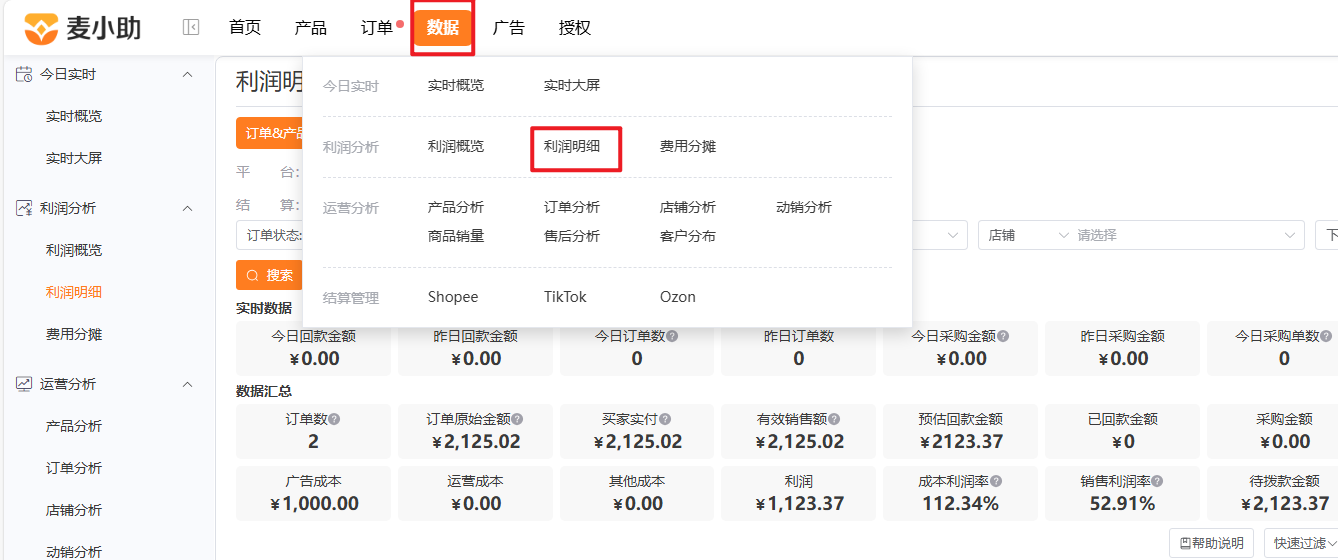
Task: Select 利润概览 in the dropdown menu
Action: click(x=456, y=147)
